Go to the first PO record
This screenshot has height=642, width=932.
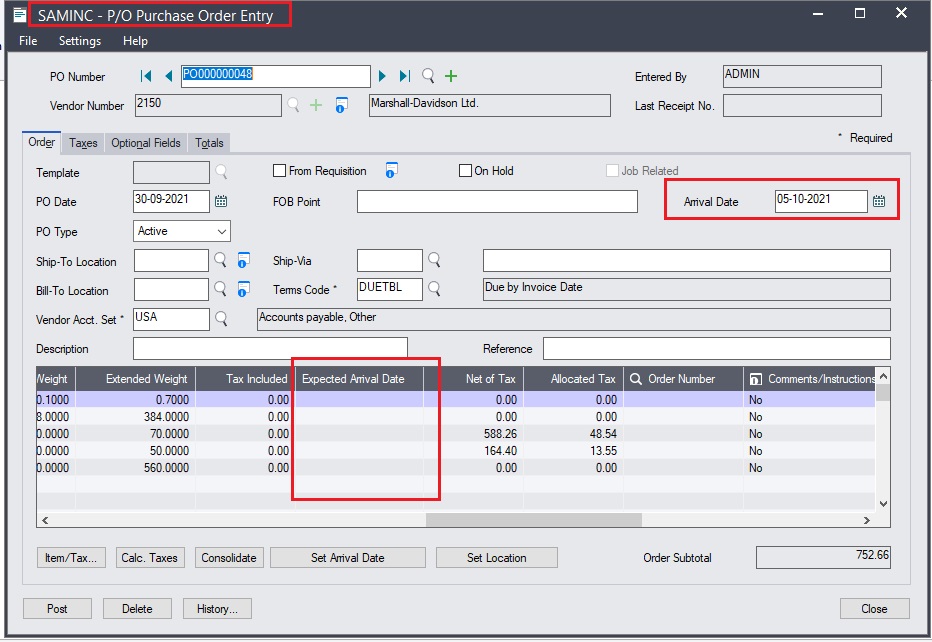(146, 76)
